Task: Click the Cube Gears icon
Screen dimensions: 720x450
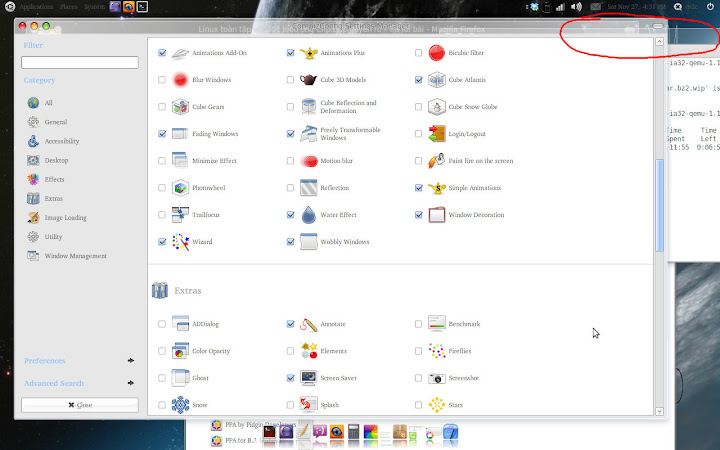Action: (180, 107)
